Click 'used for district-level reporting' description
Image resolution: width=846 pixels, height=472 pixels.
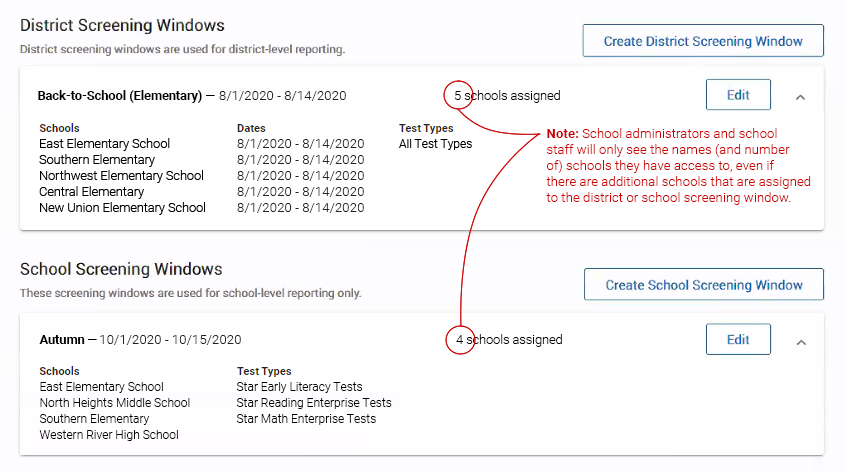coord(182,49)
